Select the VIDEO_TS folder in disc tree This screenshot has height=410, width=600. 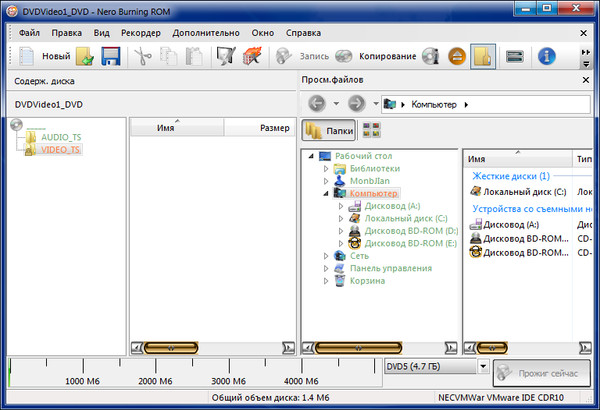(61, 149)
